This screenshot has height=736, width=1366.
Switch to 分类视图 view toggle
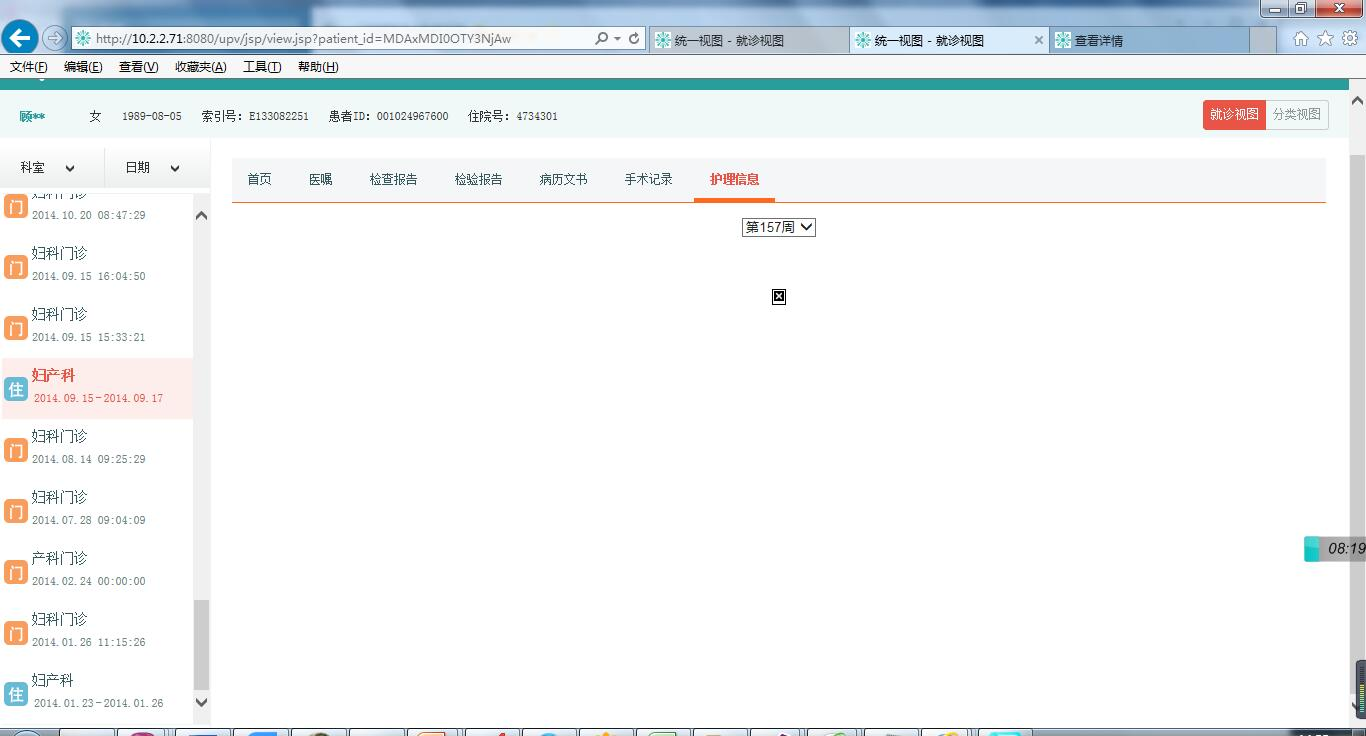coord(1296,115)
